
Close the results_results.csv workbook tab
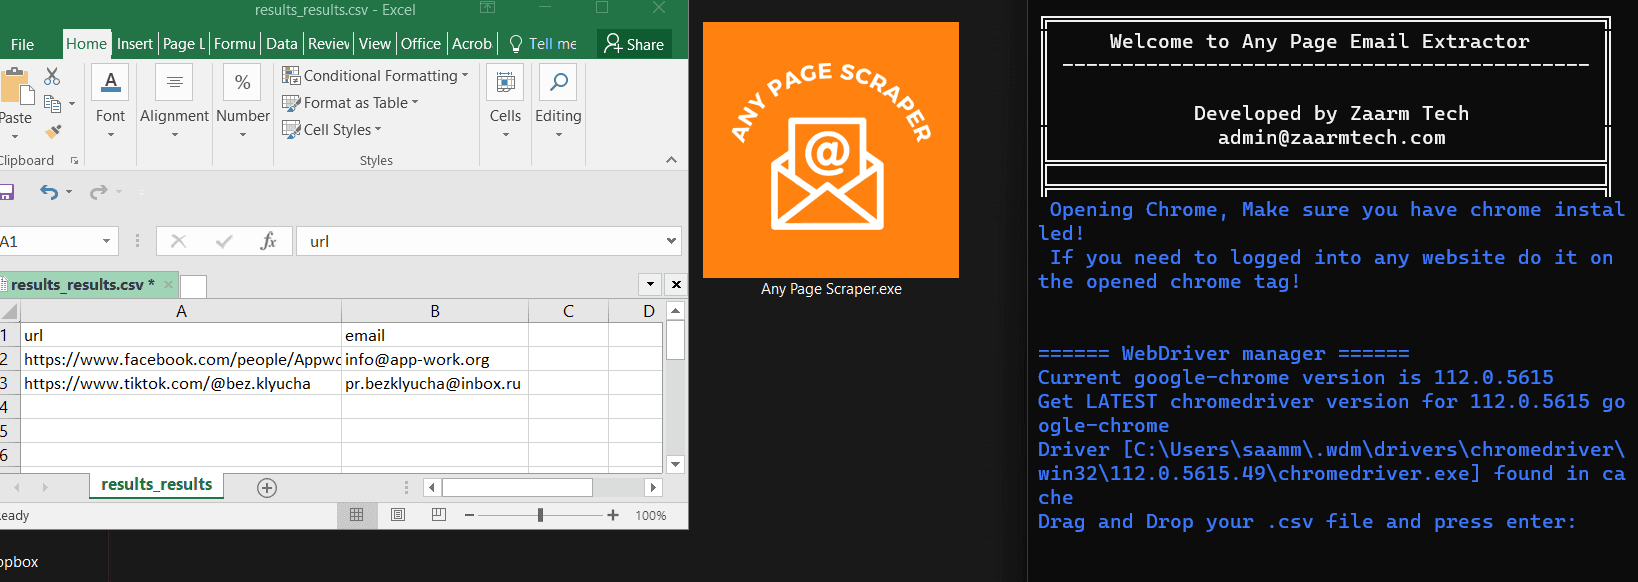click(x=168, y=285)
